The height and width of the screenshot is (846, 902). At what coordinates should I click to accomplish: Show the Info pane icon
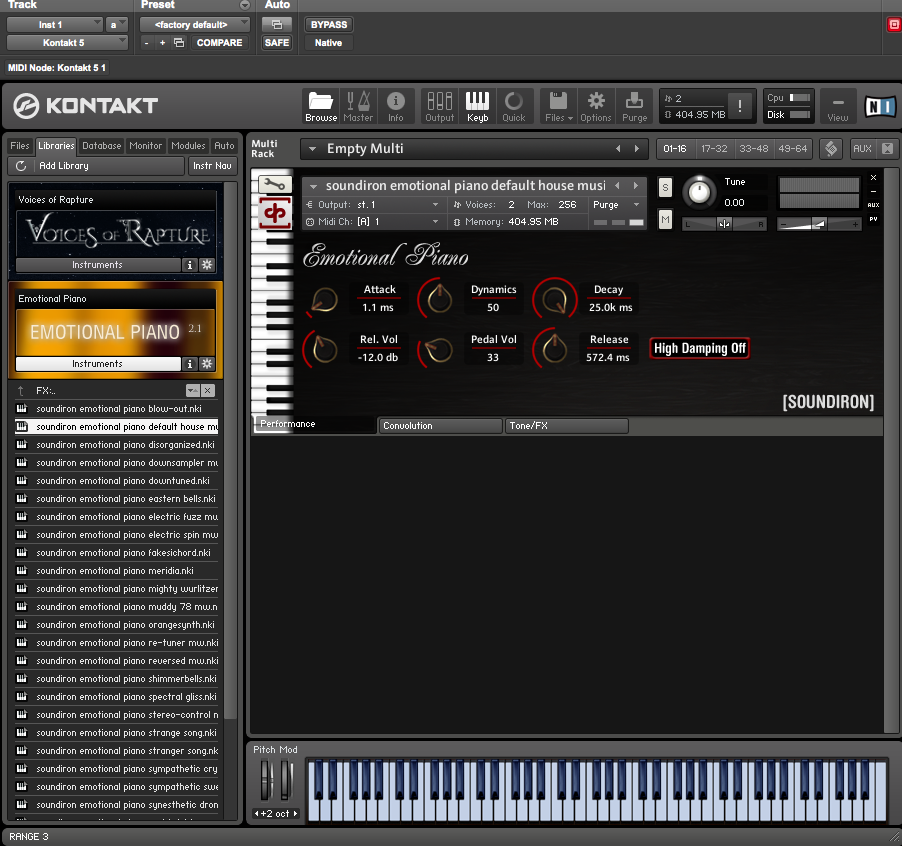point(395,107)
